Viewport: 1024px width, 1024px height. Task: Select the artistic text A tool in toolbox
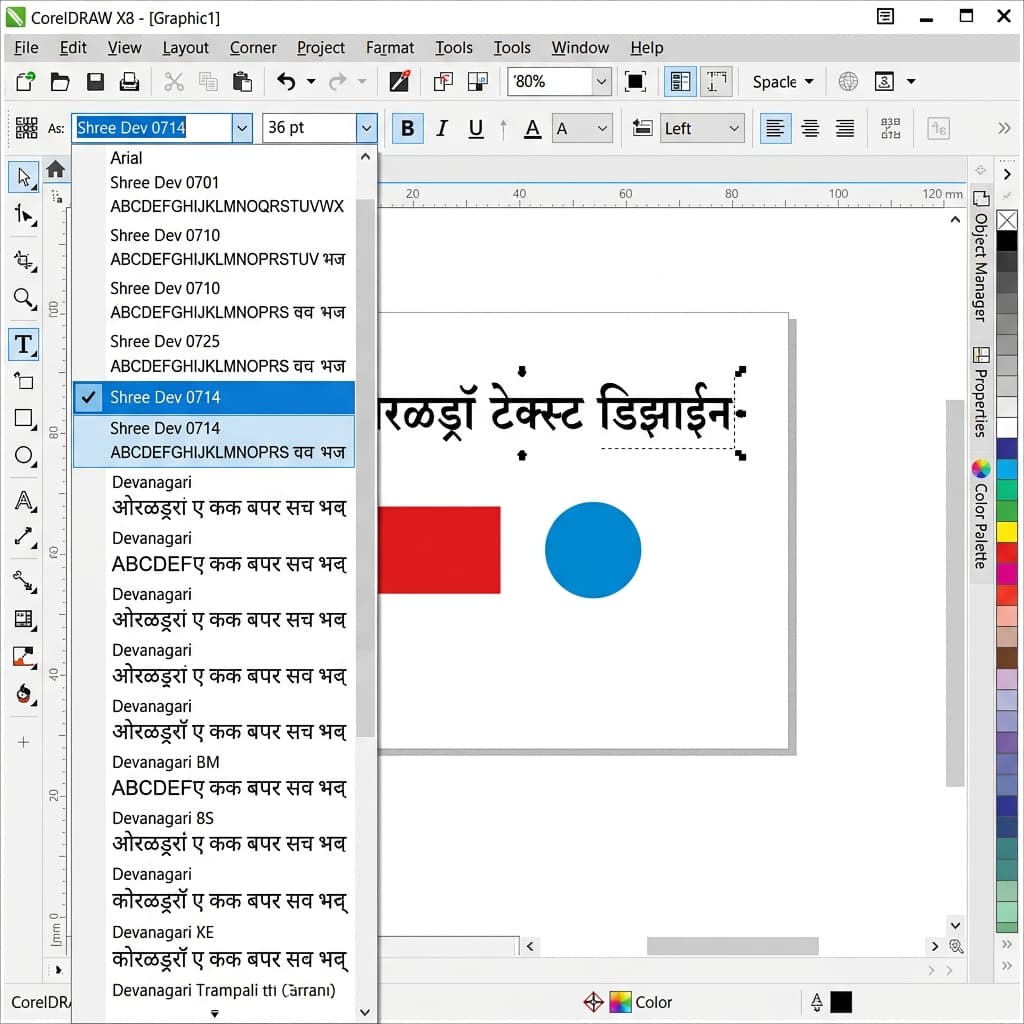(24, 501)
